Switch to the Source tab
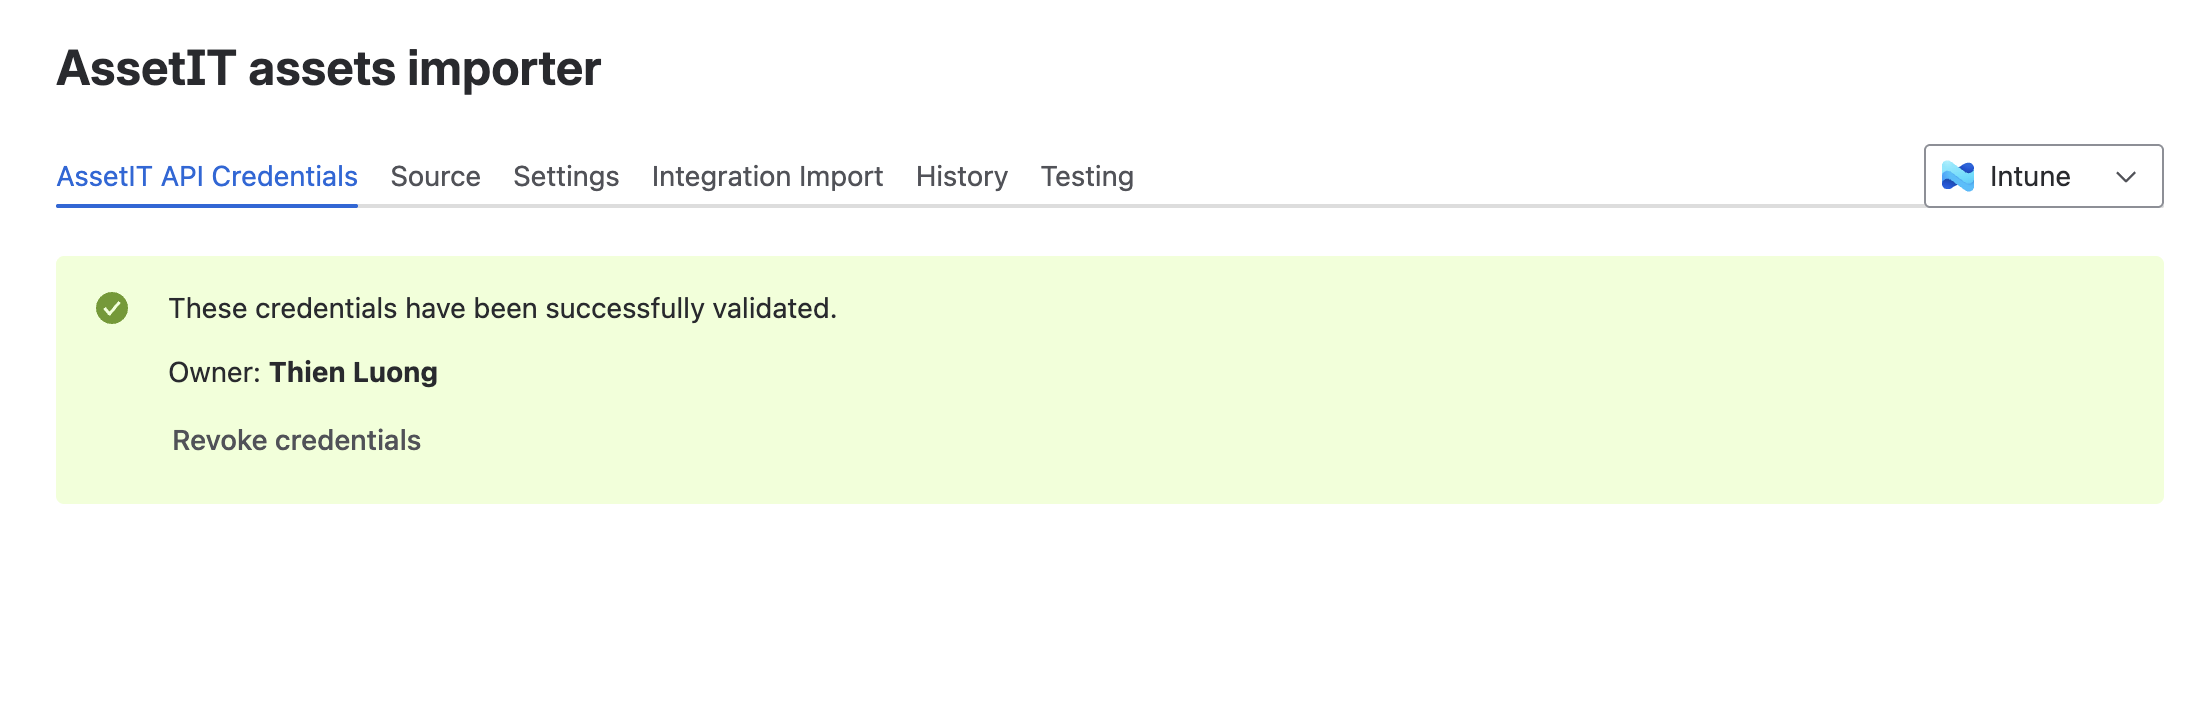 [435, 176]
